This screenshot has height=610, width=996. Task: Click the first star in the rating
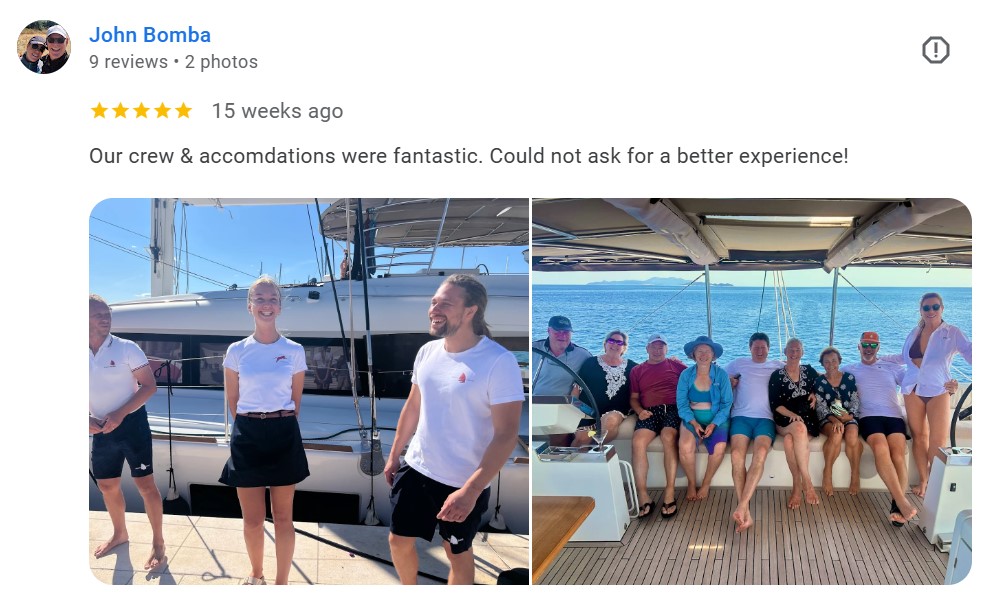click(99, 111)
